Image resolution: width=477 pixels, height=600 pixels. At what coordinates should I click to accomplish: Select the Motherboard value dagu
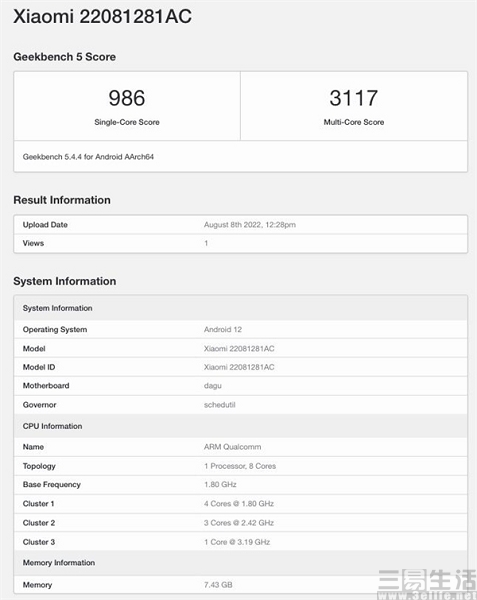pos(213,386)
